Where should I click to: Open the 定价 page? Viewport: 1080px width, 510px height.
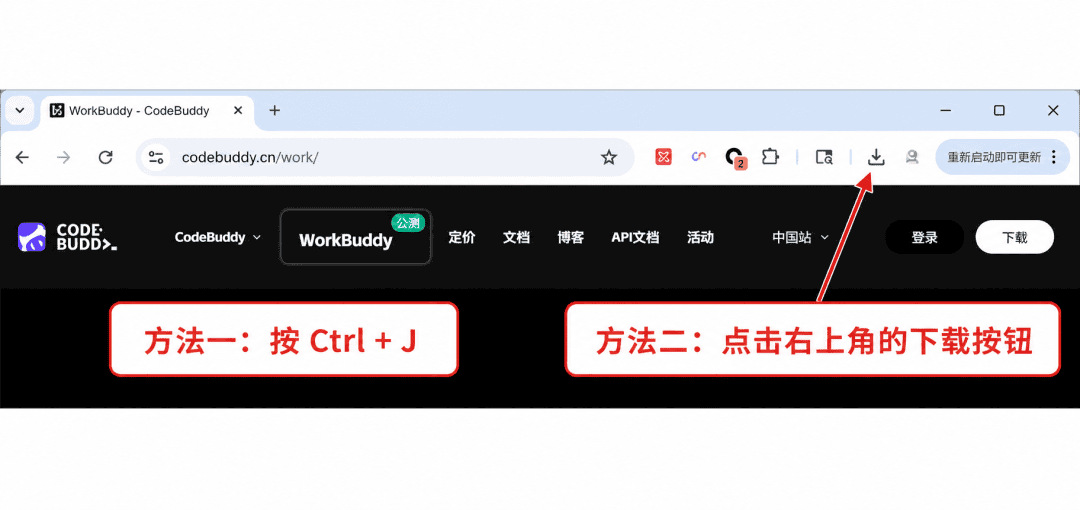pyautogui.click(x=461, y=237)
